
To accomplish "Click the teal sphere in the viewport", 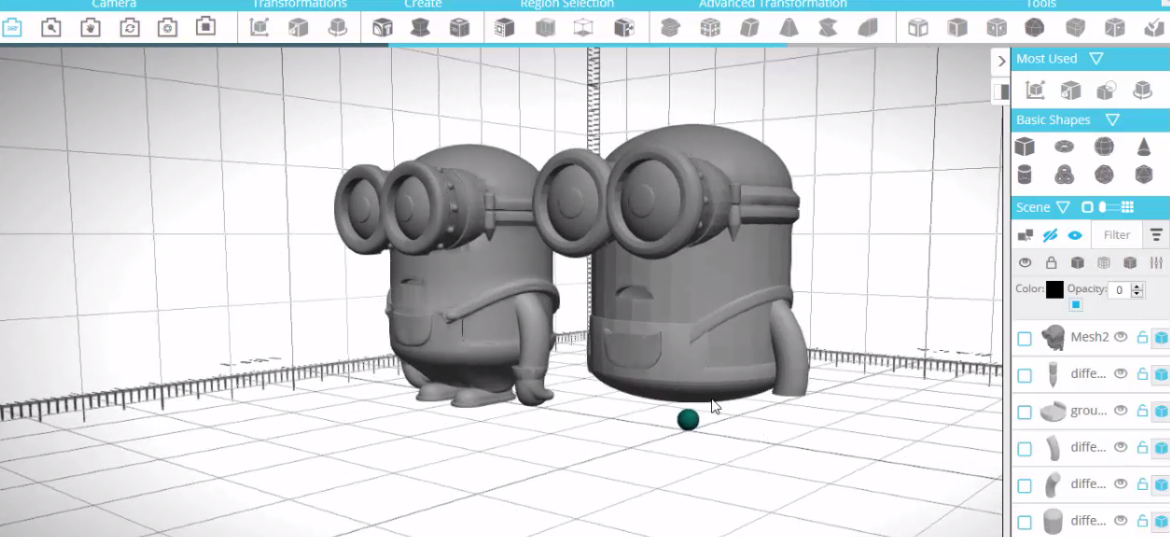I will pyautogui.click(x=688, y=420).
